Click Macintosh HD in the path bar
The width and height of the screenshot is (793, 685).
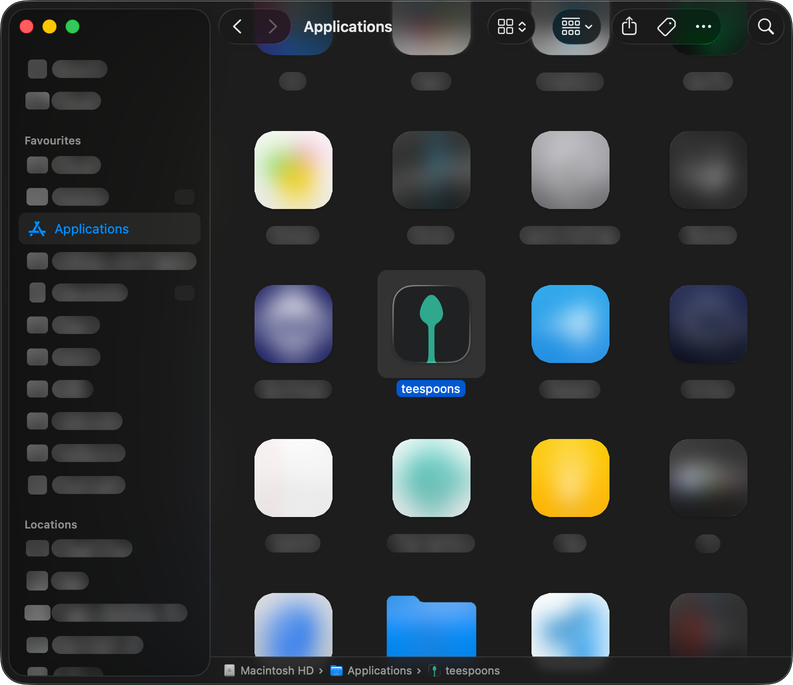[269, 670]
